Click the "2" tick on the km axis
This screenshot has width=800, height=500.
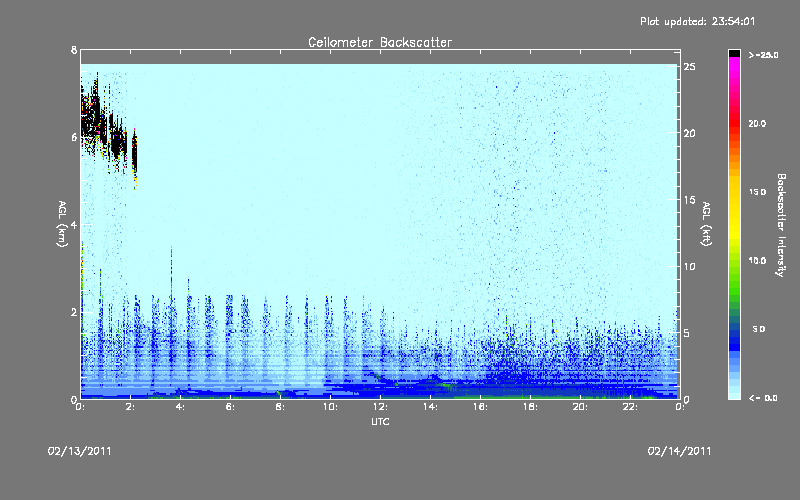(x=74, y=312)
